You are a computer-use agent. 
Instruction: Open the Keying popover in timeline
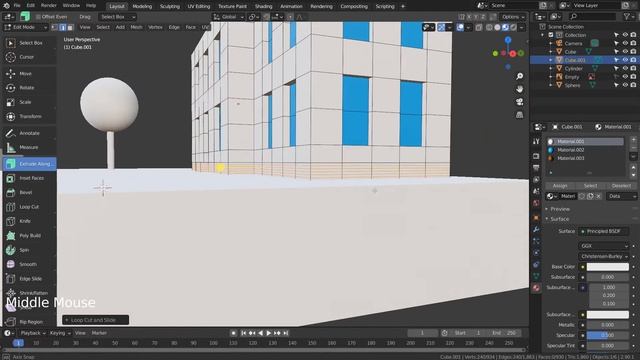tap(60, 333)
